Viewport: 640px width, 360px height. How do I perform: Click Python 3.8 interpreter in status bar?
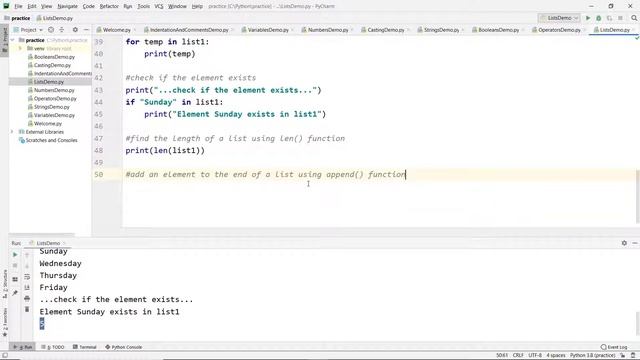click(x=592, y=355)
